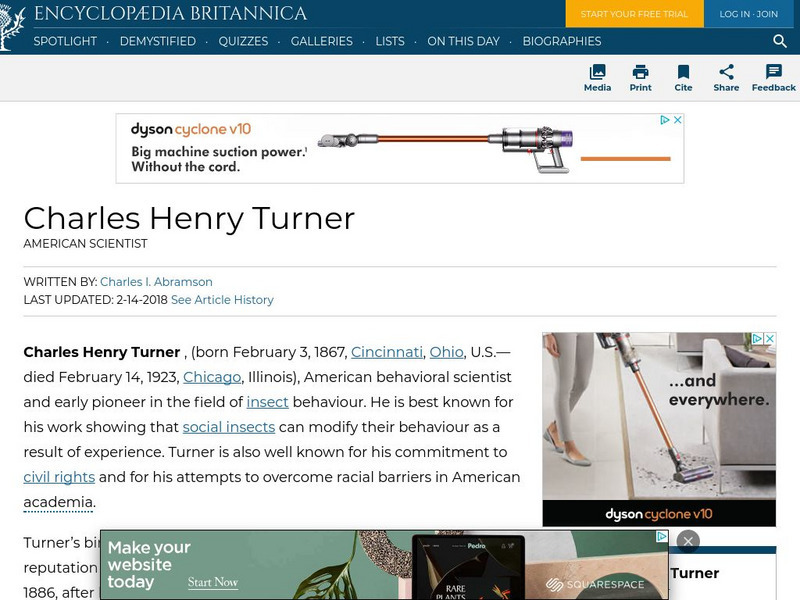800x600 pixels.
Task: Navigate to the On This Day section
Action: (x=463, y=42)
